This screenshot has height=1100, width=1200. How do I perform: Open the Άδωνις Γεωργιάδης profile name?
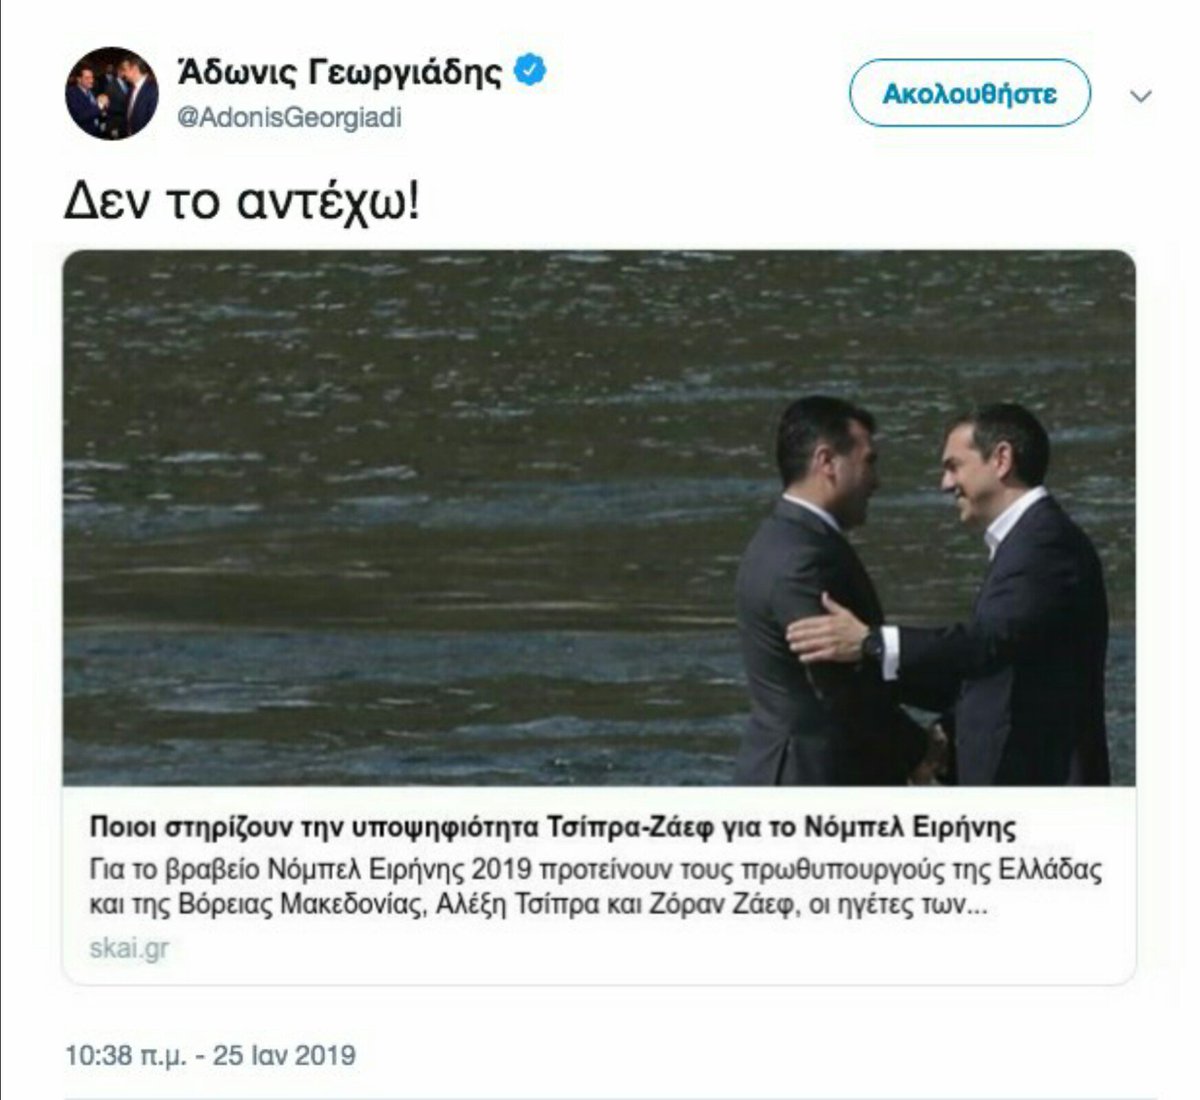339,72
